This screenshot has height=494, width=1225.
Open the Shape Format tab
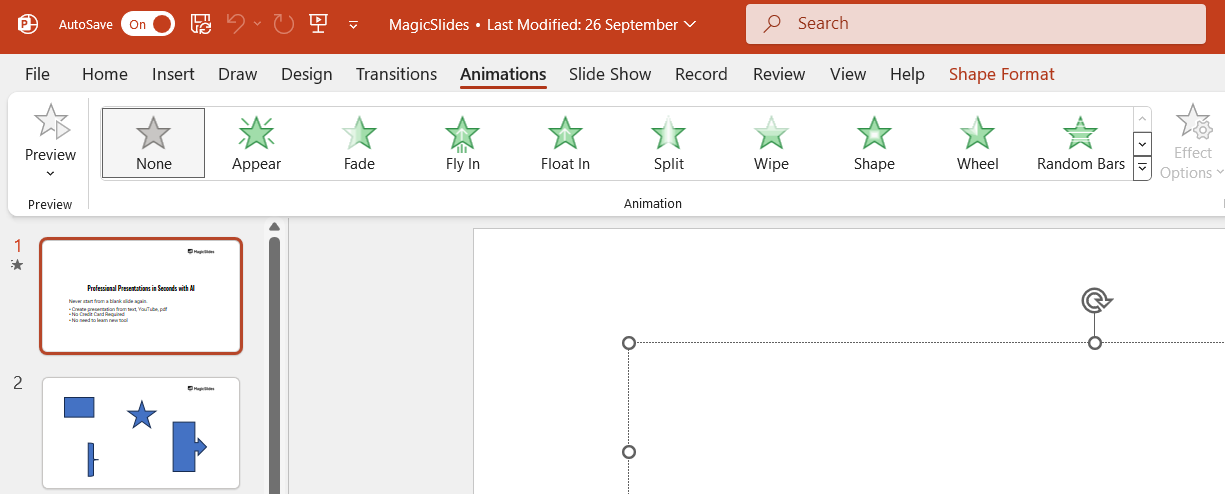pyautogui.click(x=1001, y=74)
